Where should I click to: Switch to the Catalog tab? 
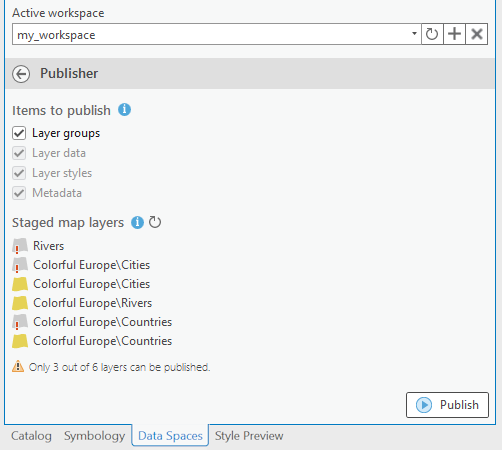31,436
